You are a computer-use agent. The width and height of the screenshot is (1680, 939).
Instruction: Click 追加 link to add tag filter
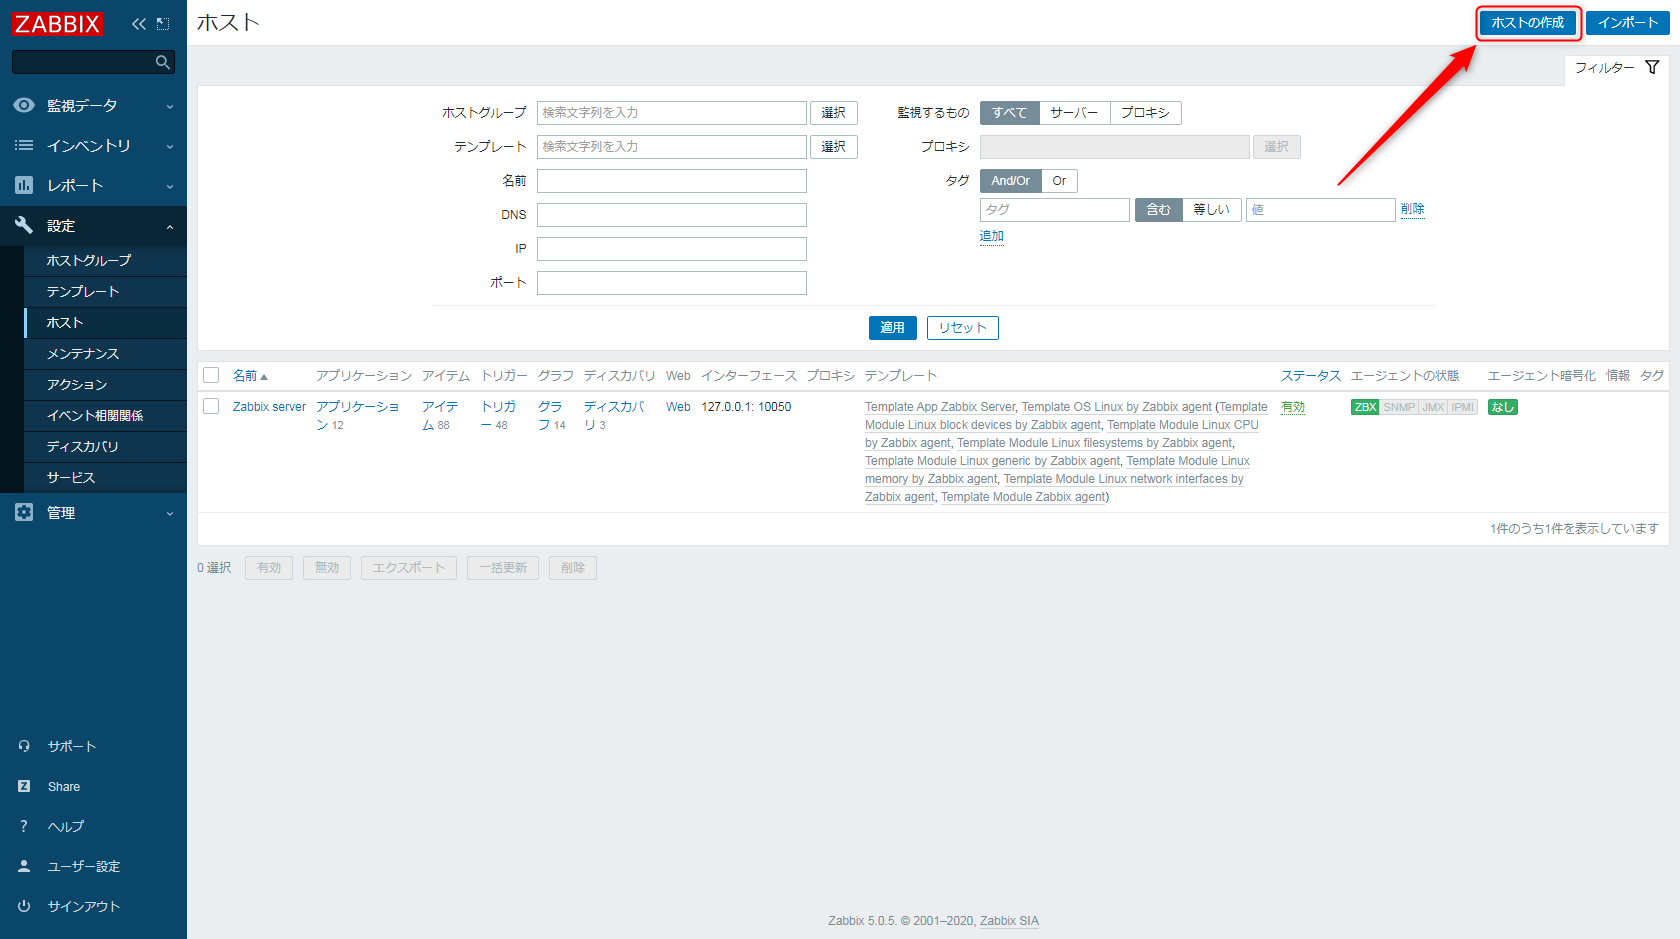[x=992, y=237]
